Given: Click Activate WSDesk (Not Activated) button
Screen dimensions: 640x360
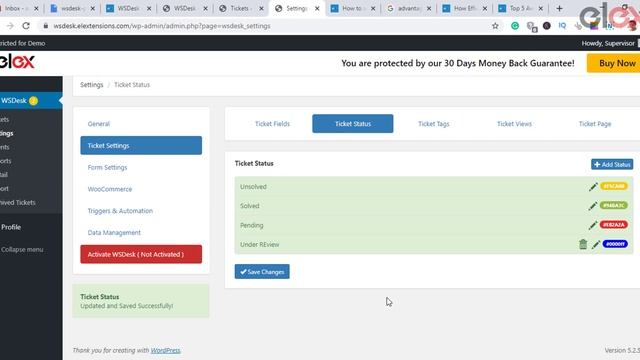Looking at the screenshot, I should (x=141, y=254).
